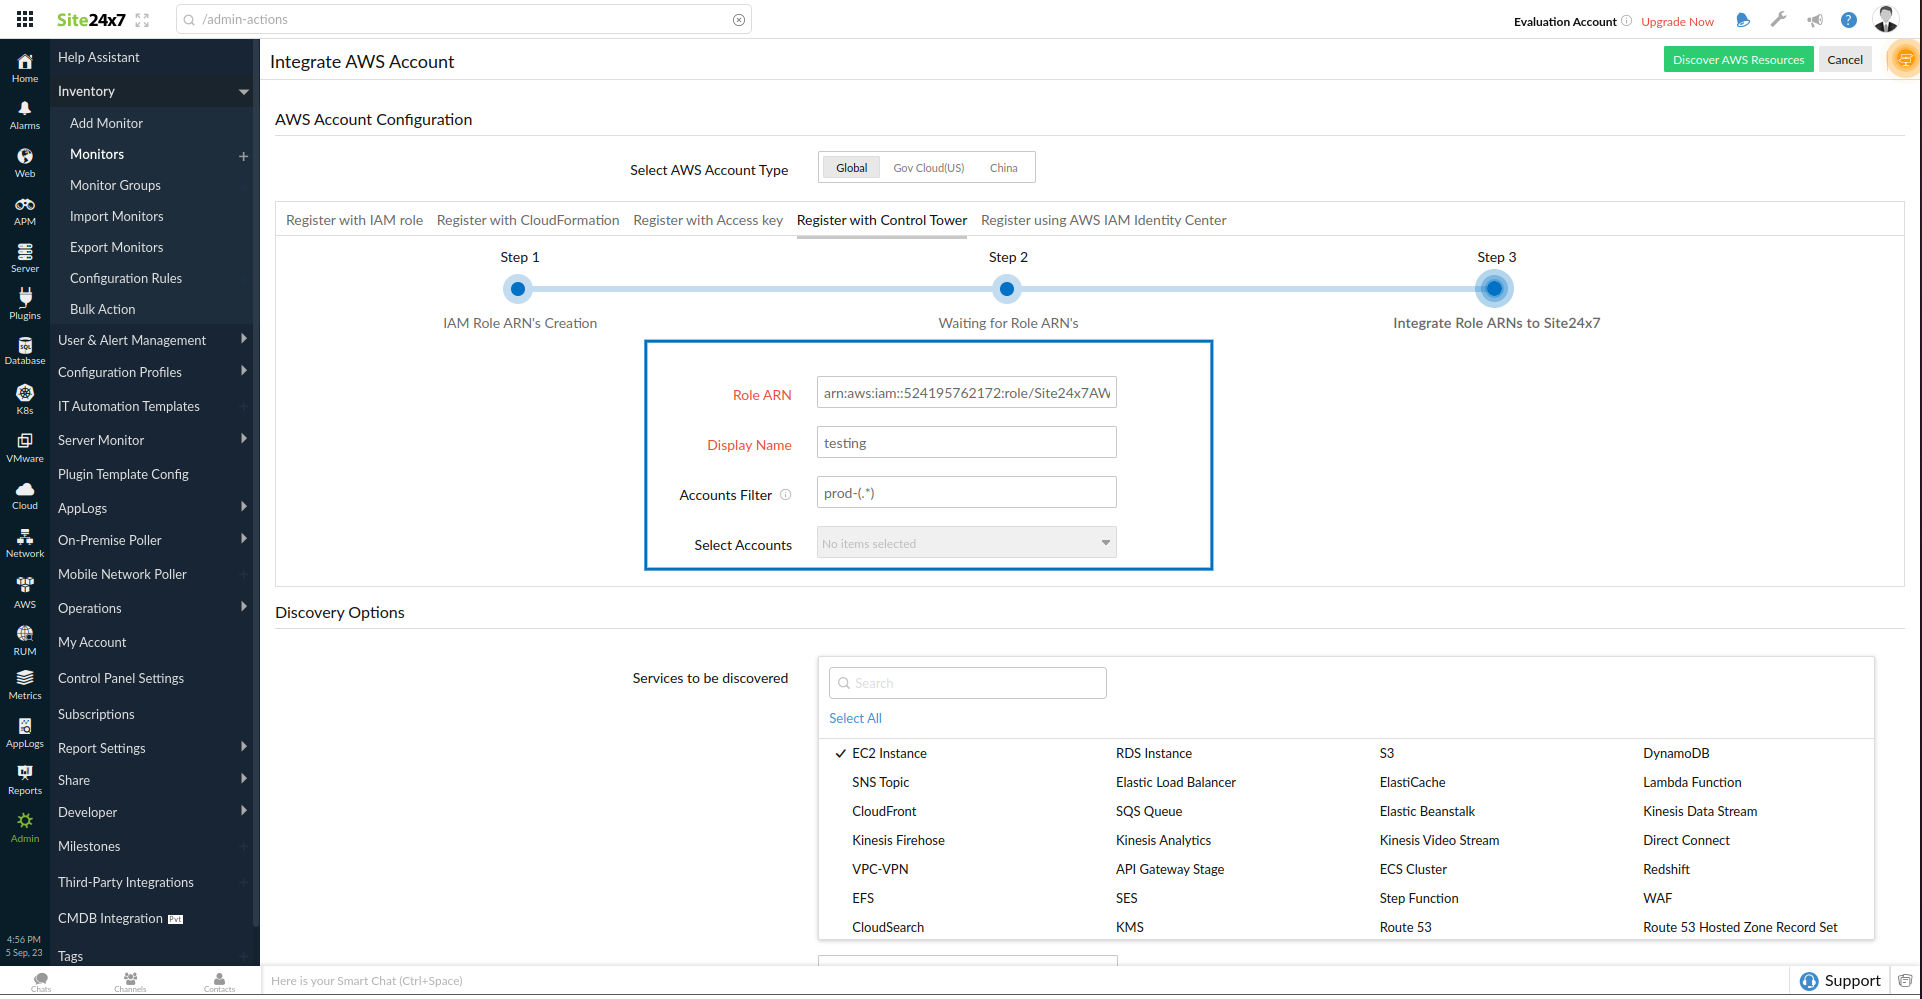Toggle fullscreen icon next to logo
The height and width of the screenshot is (999, 1922).
pos(142,20)
